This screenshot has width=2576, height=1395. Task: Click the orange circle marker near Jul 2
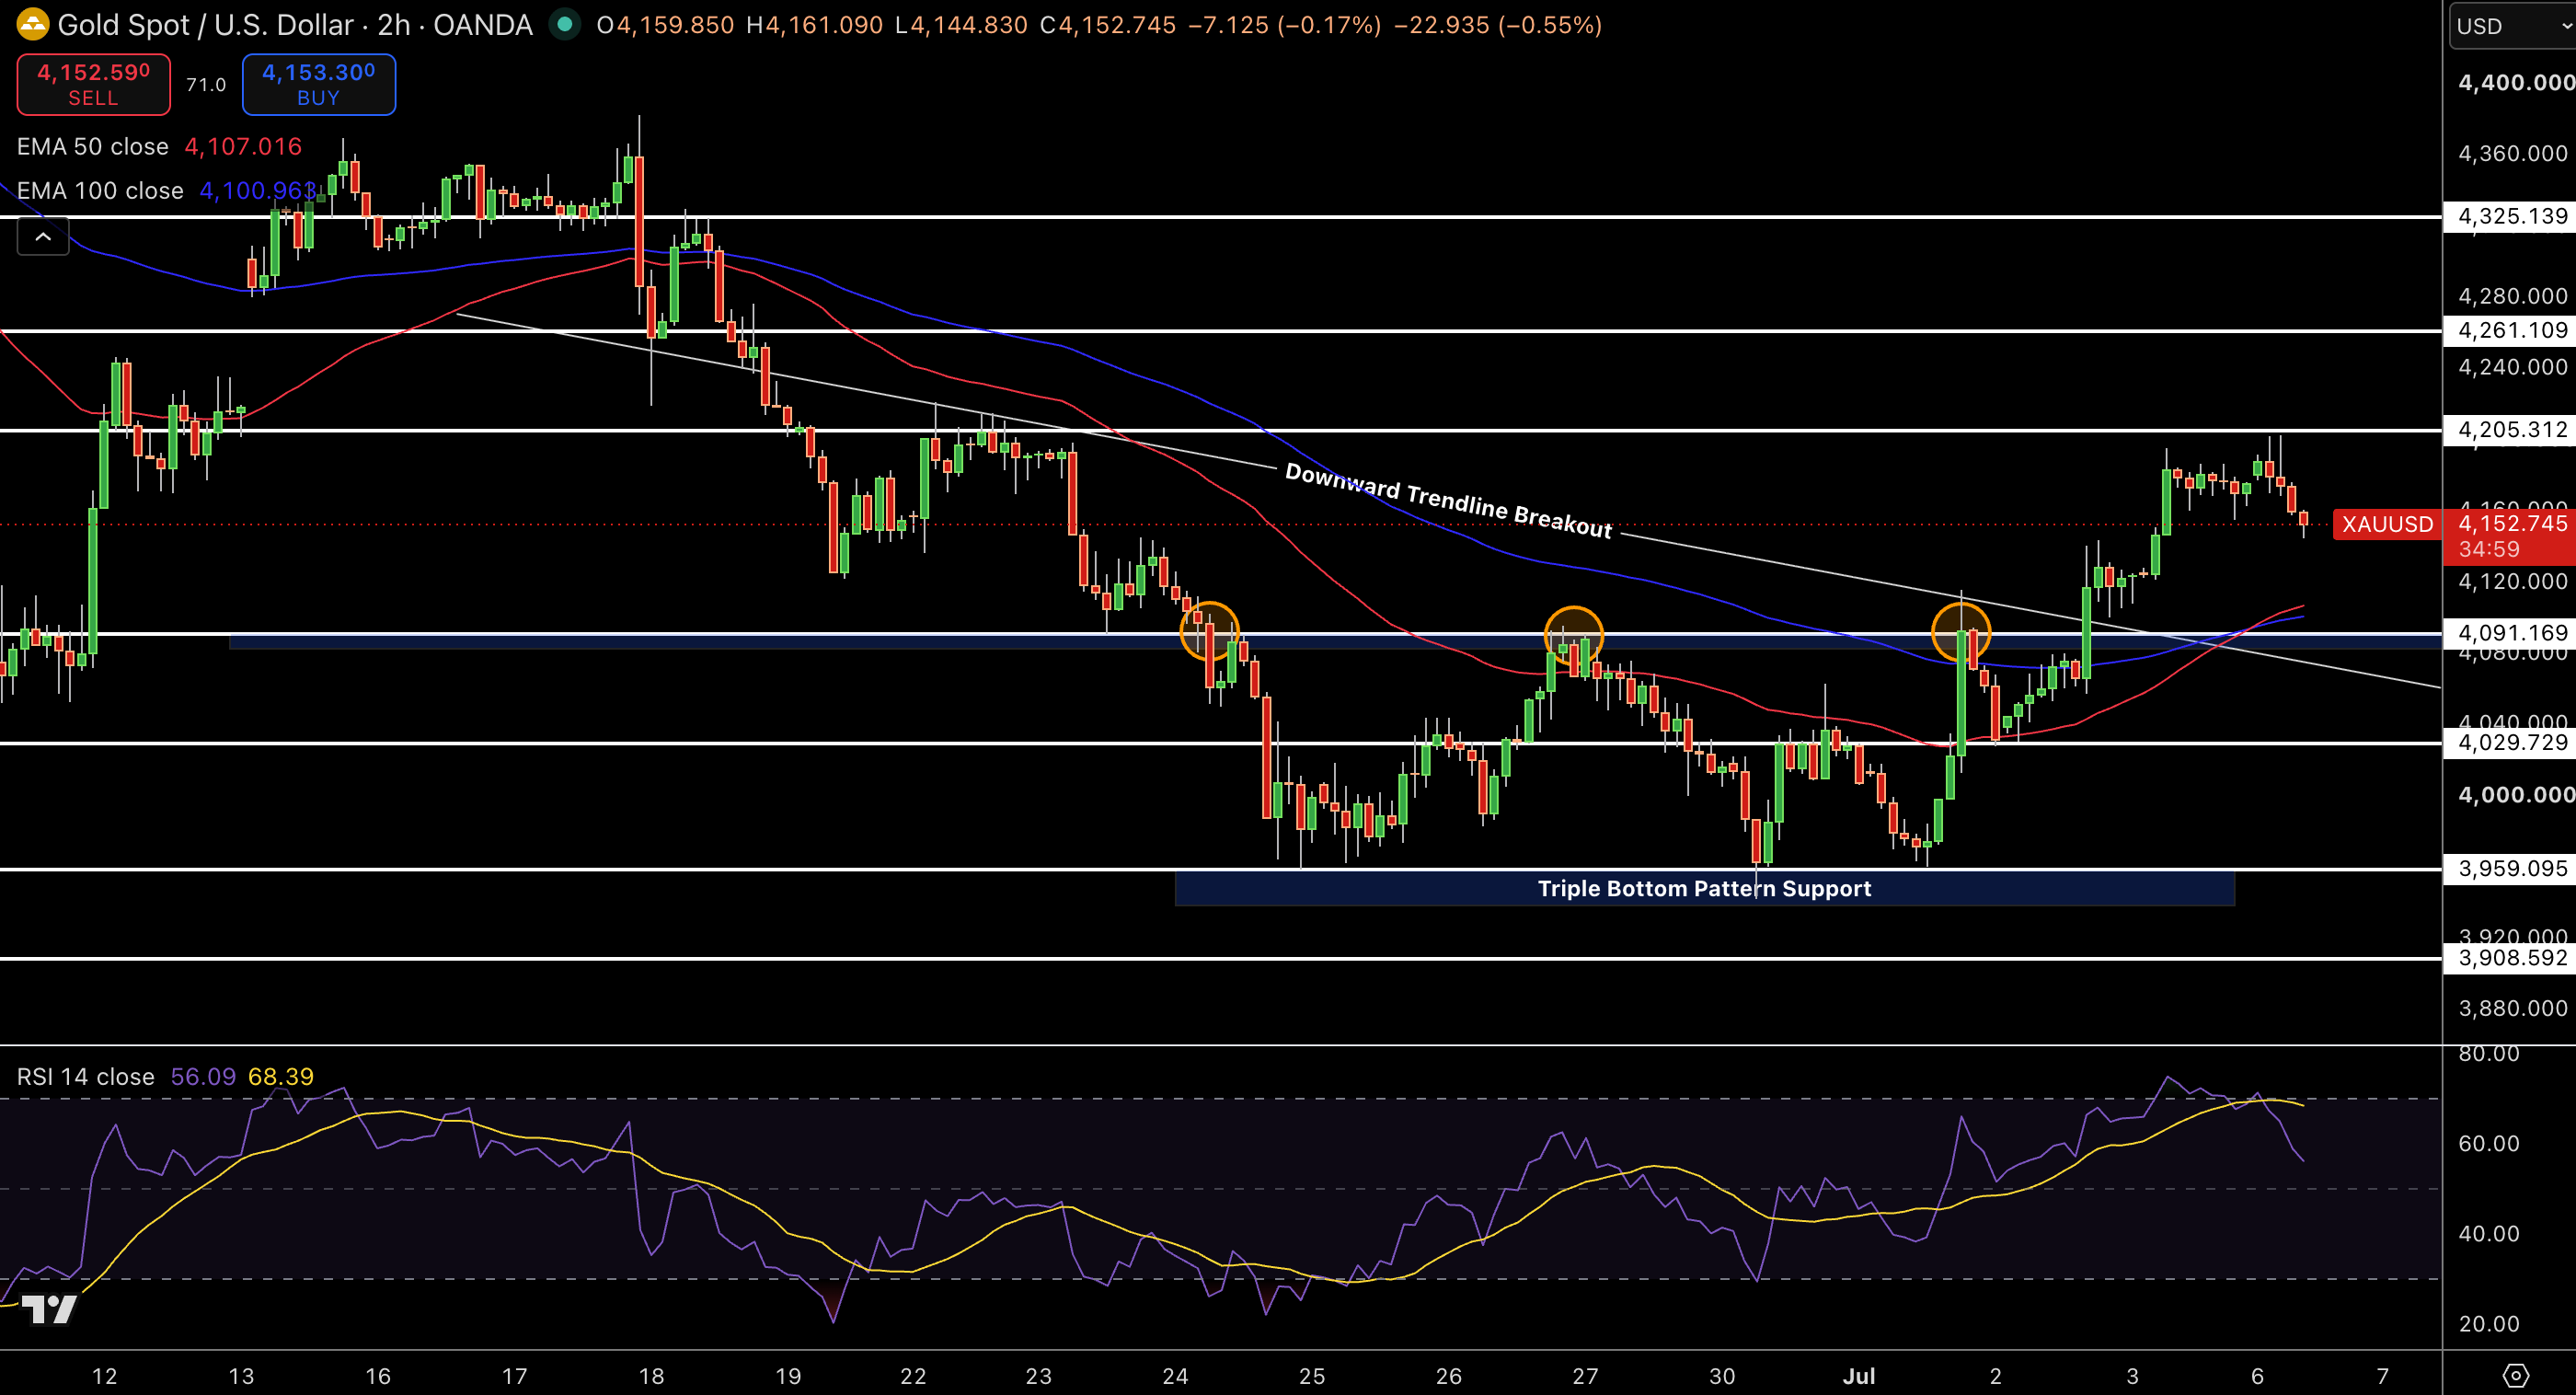click(1961, 632)
